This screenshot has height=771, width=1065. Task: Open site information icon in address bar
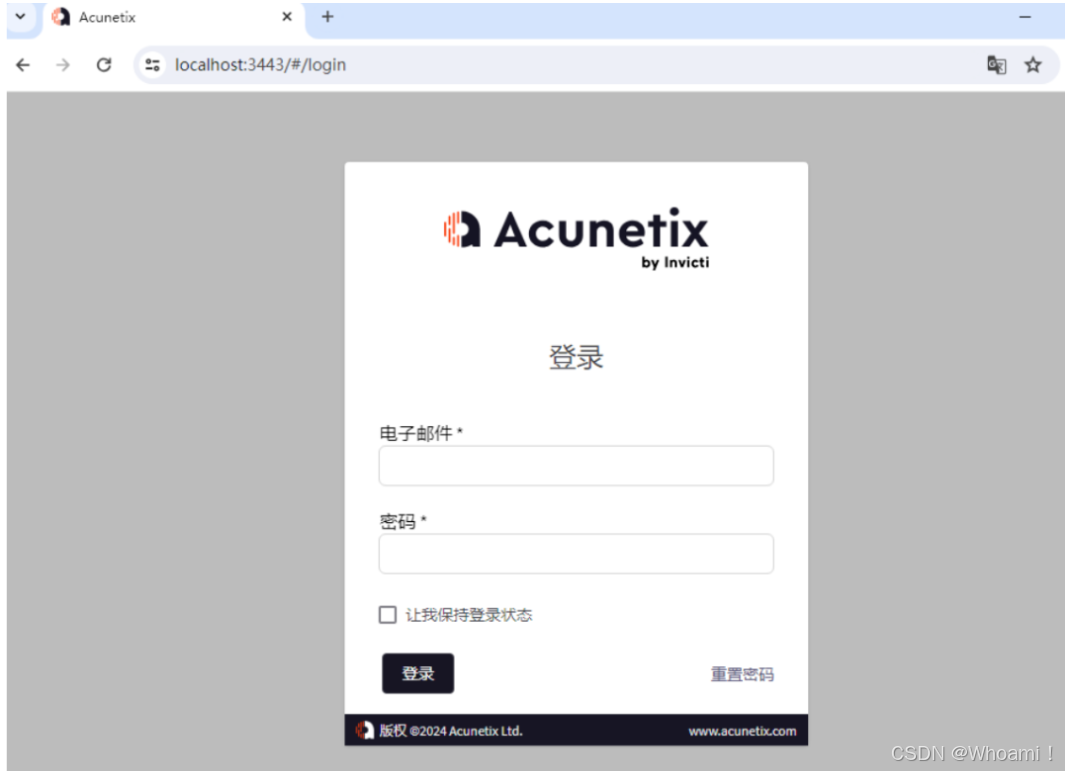pyautogui.click(x=153, y=65)
